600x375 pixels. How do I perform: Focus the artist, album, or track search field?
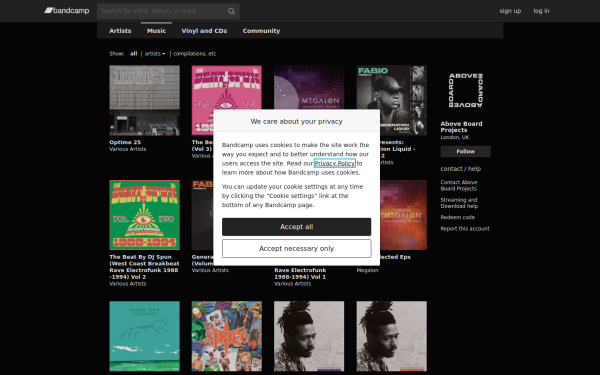tap(168, 11)
